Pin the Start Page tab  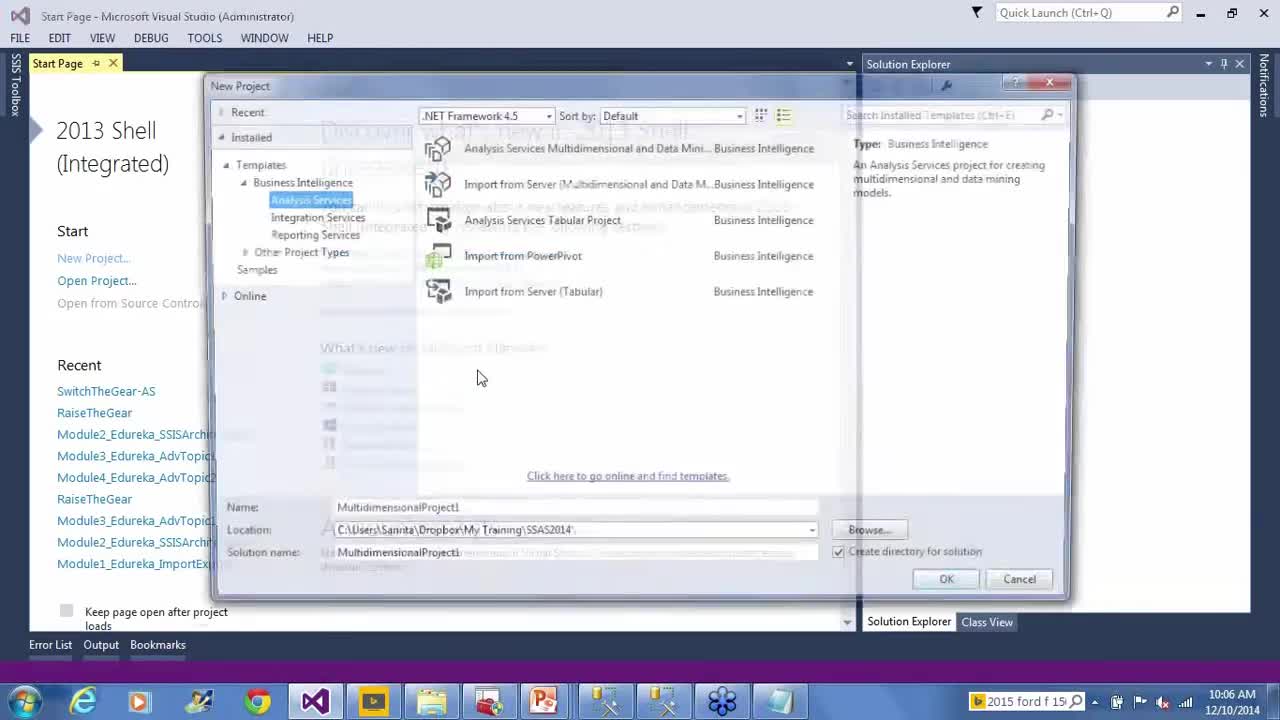[x=96, y=63]
